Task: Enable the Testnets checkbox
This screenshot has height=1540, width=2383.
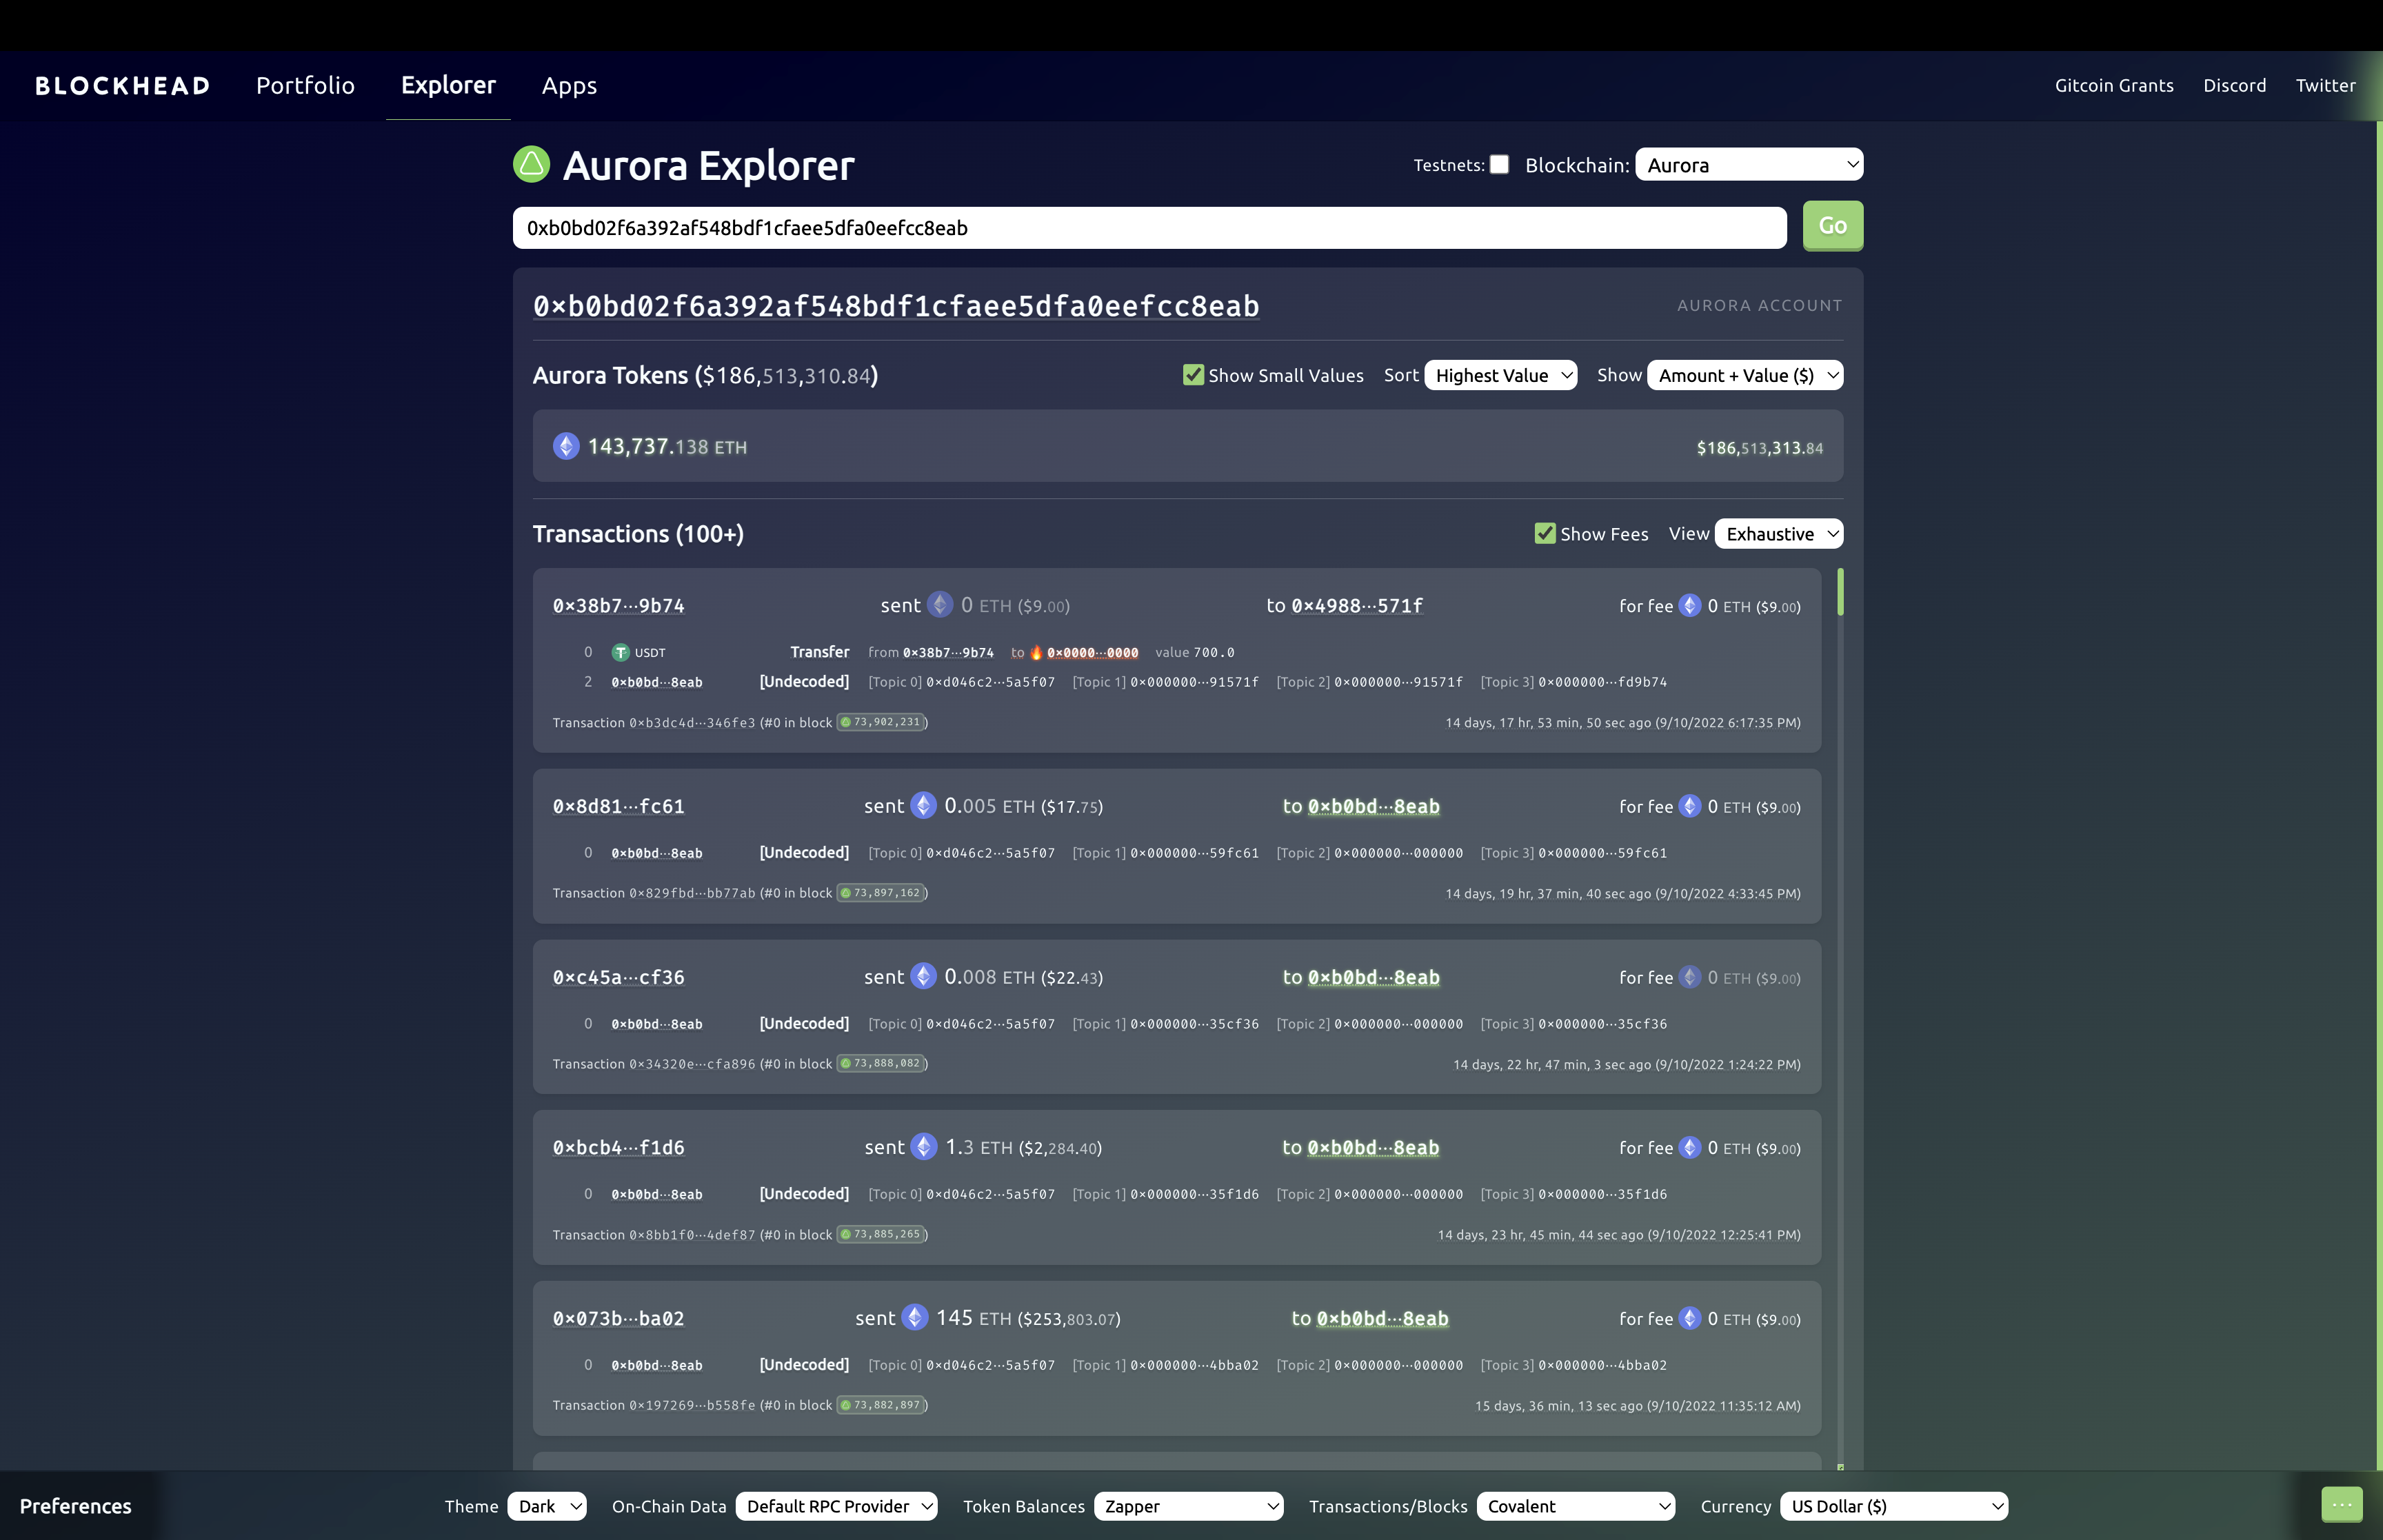Action: pyautogui.click(x=1499, y=164)
